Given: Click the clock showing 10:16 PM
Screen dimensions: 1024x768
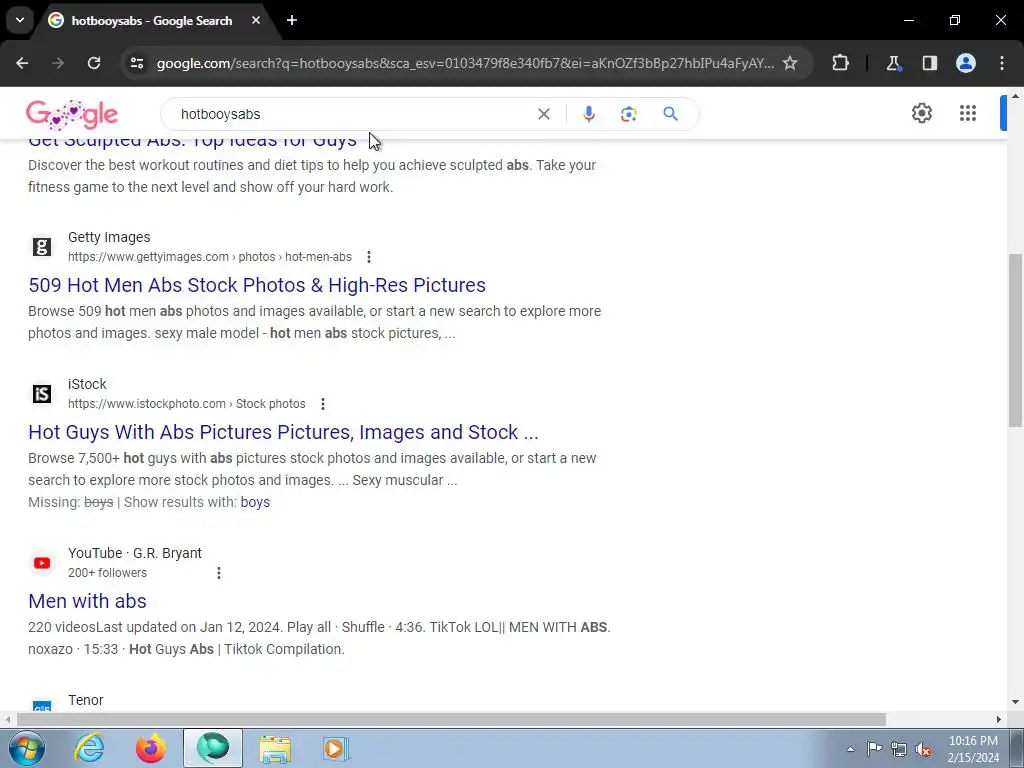Looking at the screenshot, I should pyautogui.click(x=973, y=749).
